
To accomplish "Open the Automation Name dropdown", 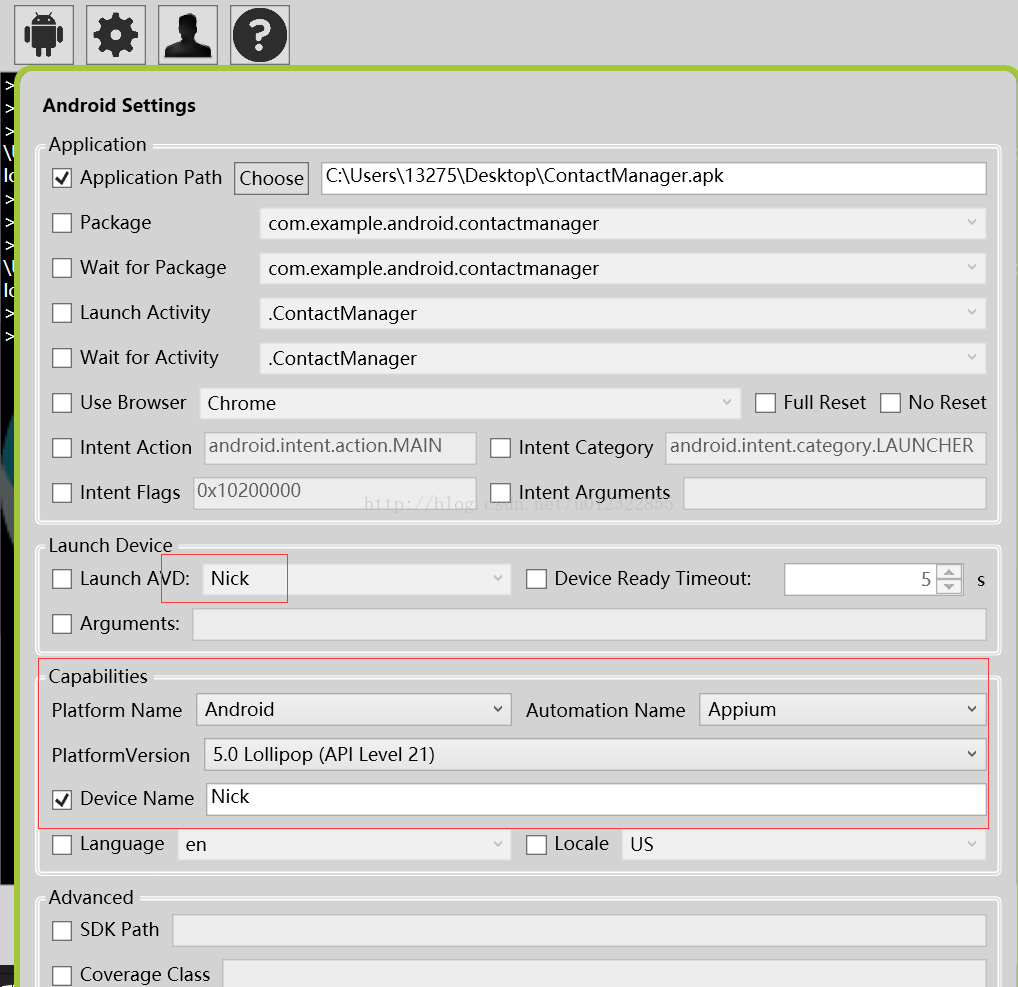I will coord(843,710).
